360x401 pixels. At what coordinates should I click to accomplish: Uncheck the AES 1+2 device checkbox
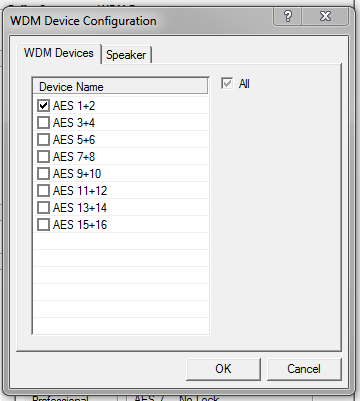43,106
